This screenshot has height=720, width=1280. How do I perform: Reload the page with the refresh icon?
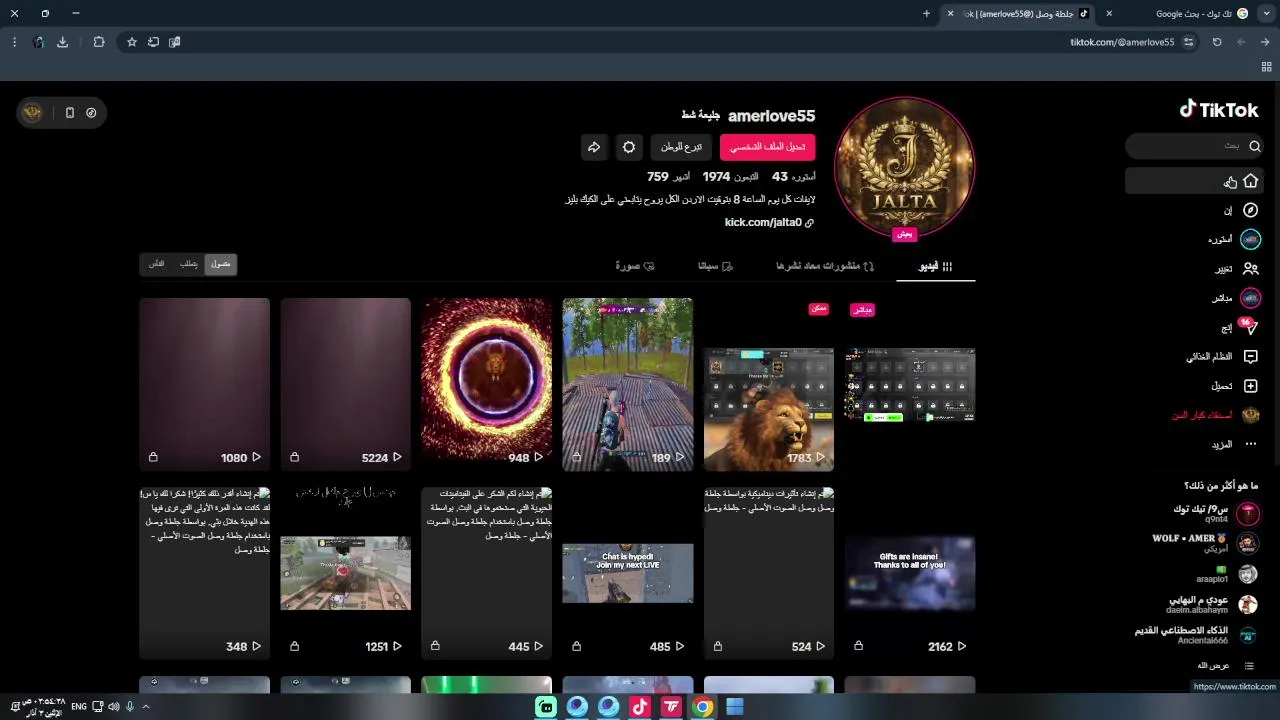click(x=1217, y=42)
